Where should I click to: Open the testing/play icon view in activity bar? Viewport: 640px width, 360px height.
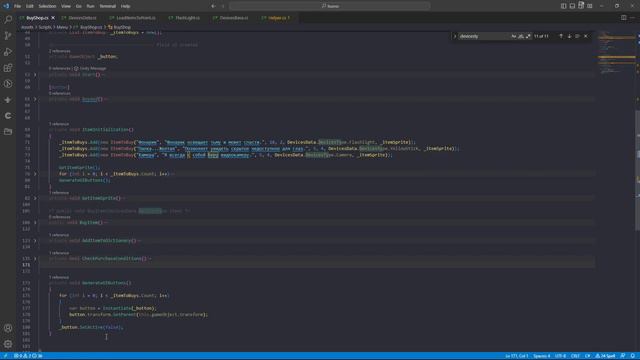[8, 84]
